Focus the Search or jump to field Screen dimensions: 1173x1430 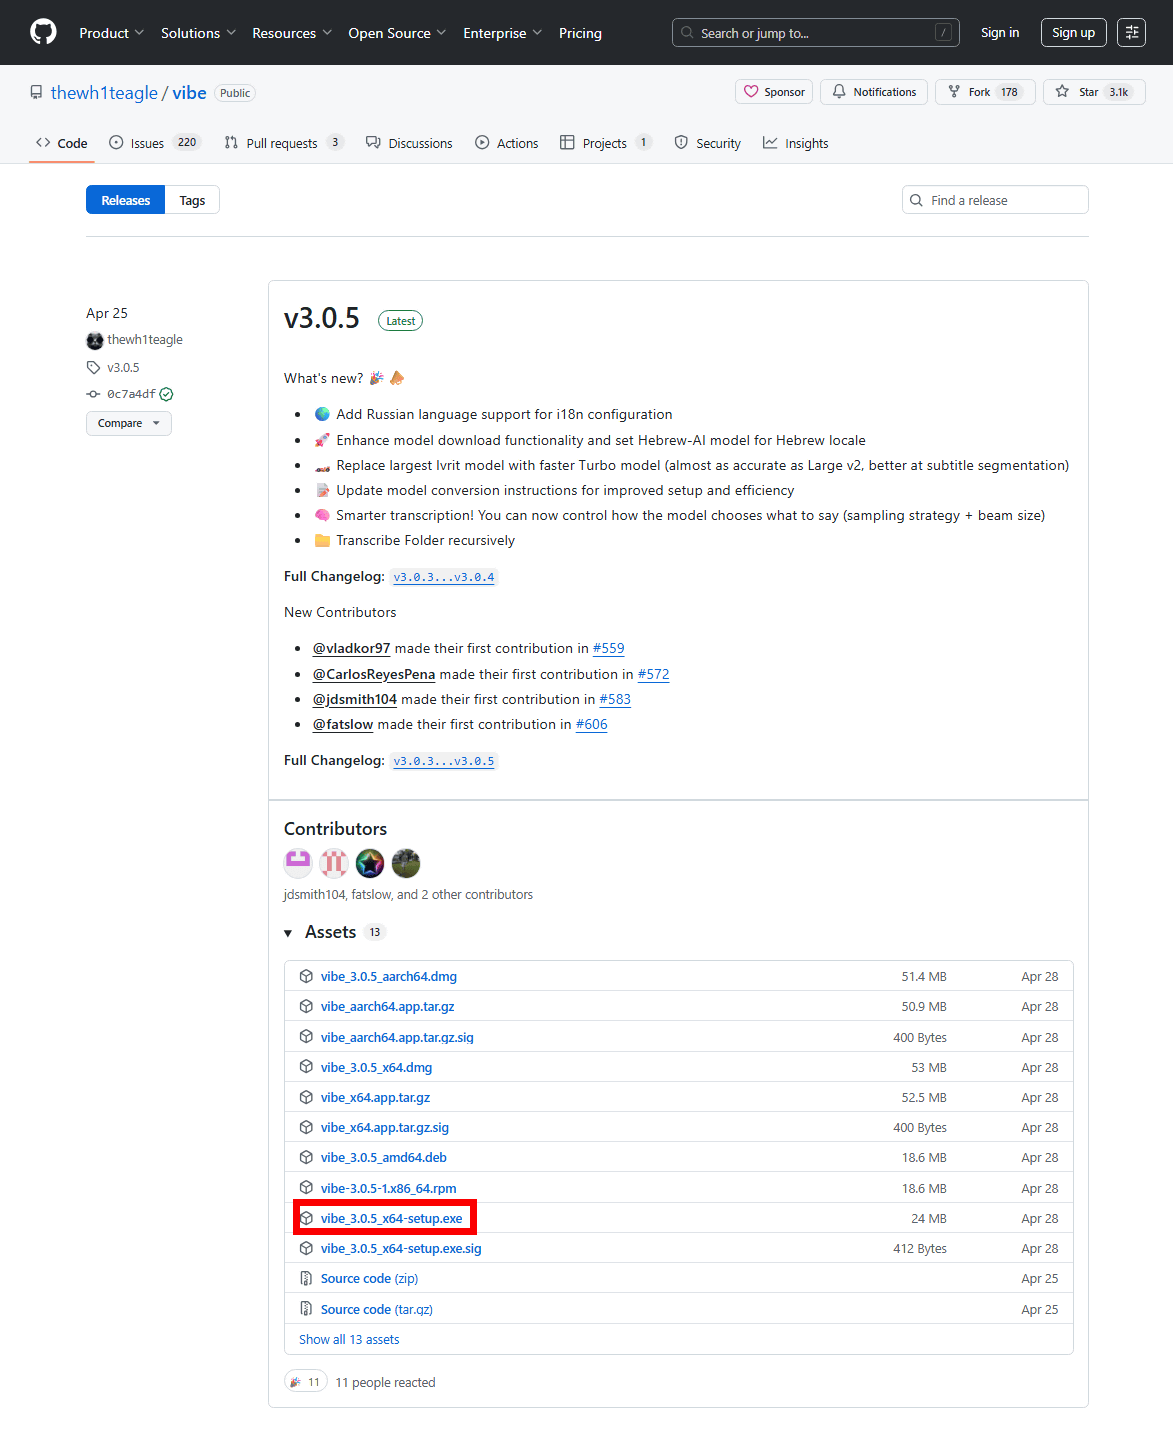tap(816, 33)
